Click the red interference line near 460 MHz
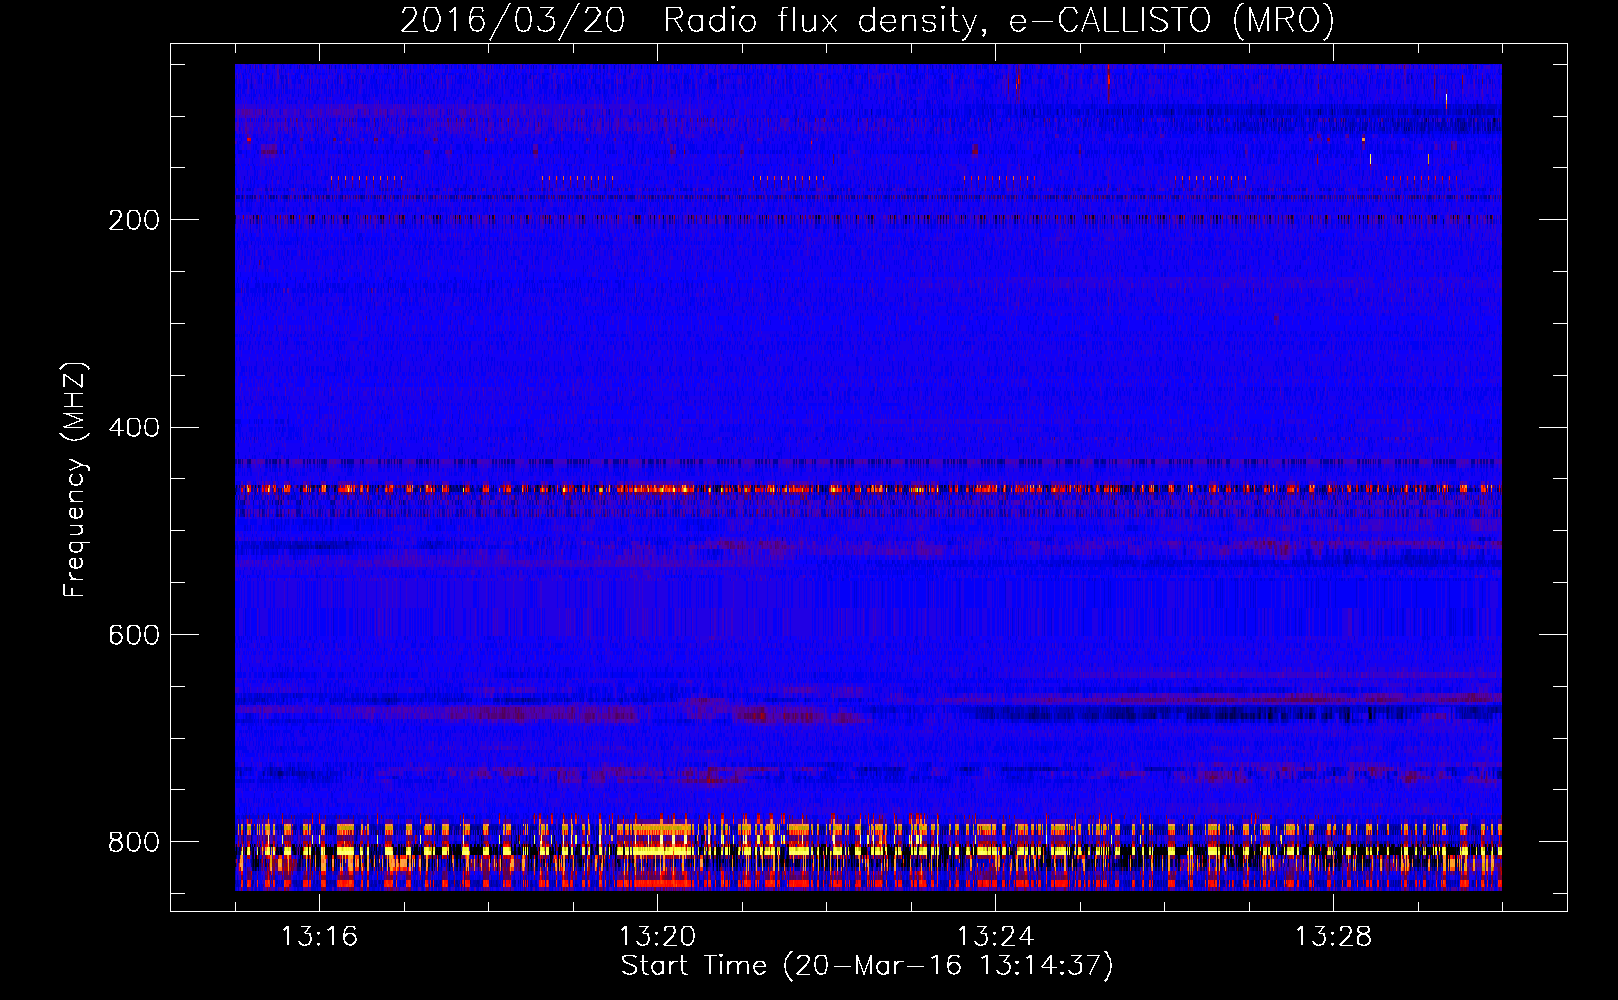This screenshot has width=1618, height=1000. click(x=868, y=489)
